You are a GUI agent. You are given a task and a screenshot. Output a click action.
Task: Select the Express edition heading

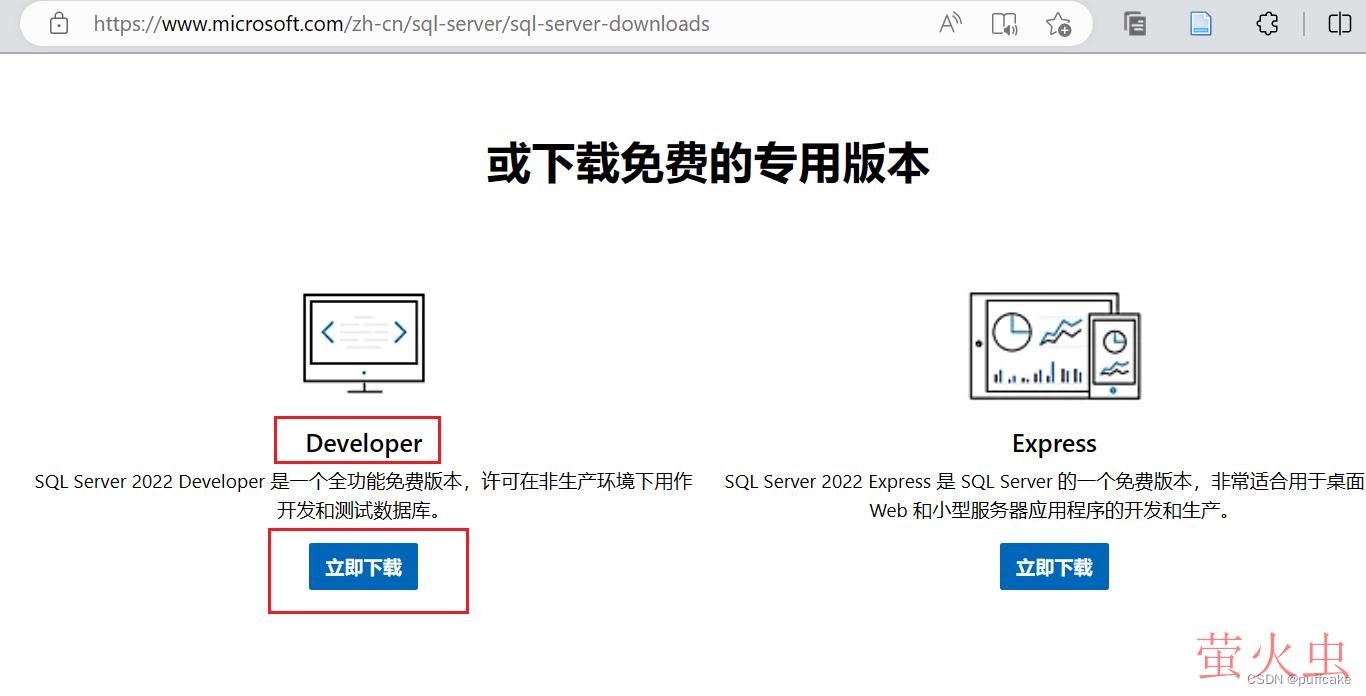[1054, 443]
